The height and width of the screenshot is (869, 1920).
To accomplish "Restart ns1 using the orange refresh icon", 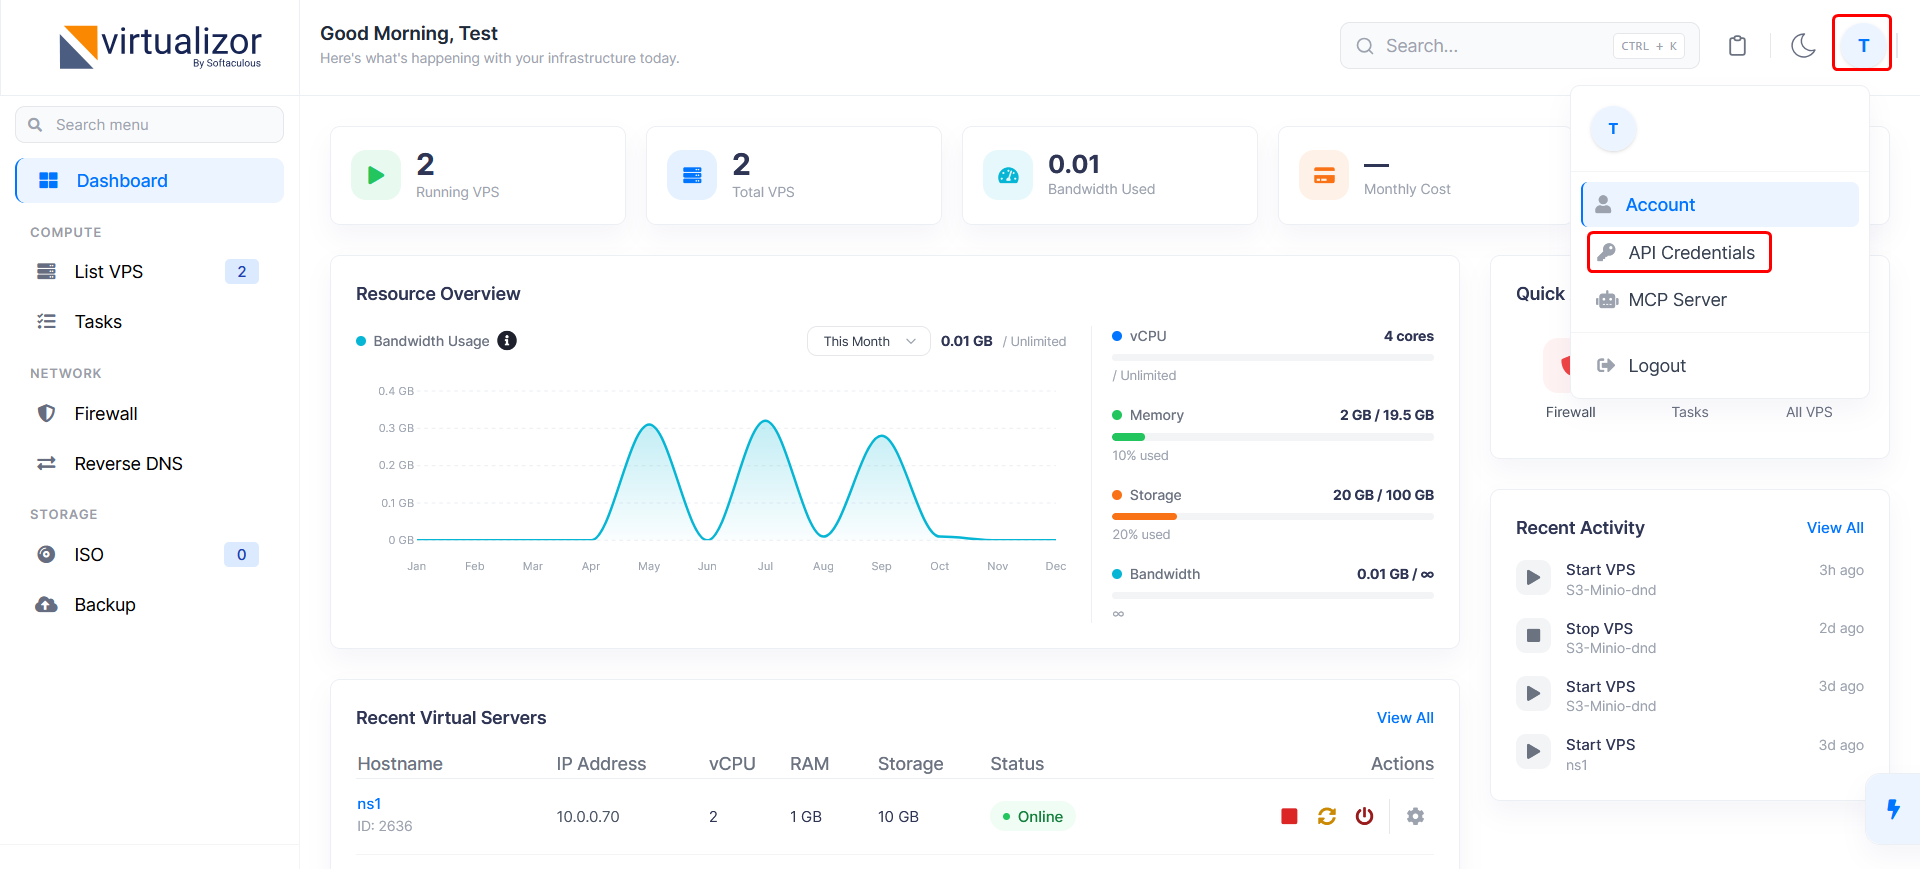I will 1327,816.
